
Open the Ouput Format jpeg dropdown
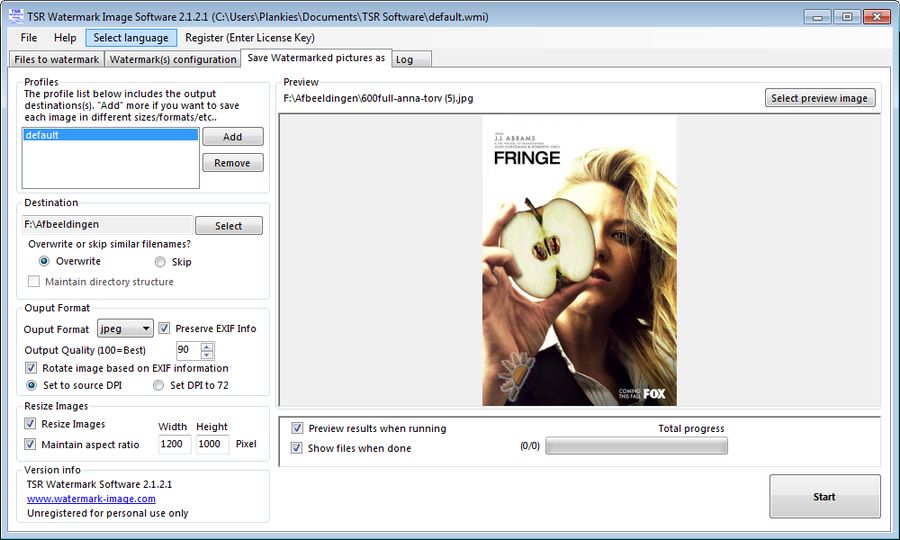click(x=125, y=328)
